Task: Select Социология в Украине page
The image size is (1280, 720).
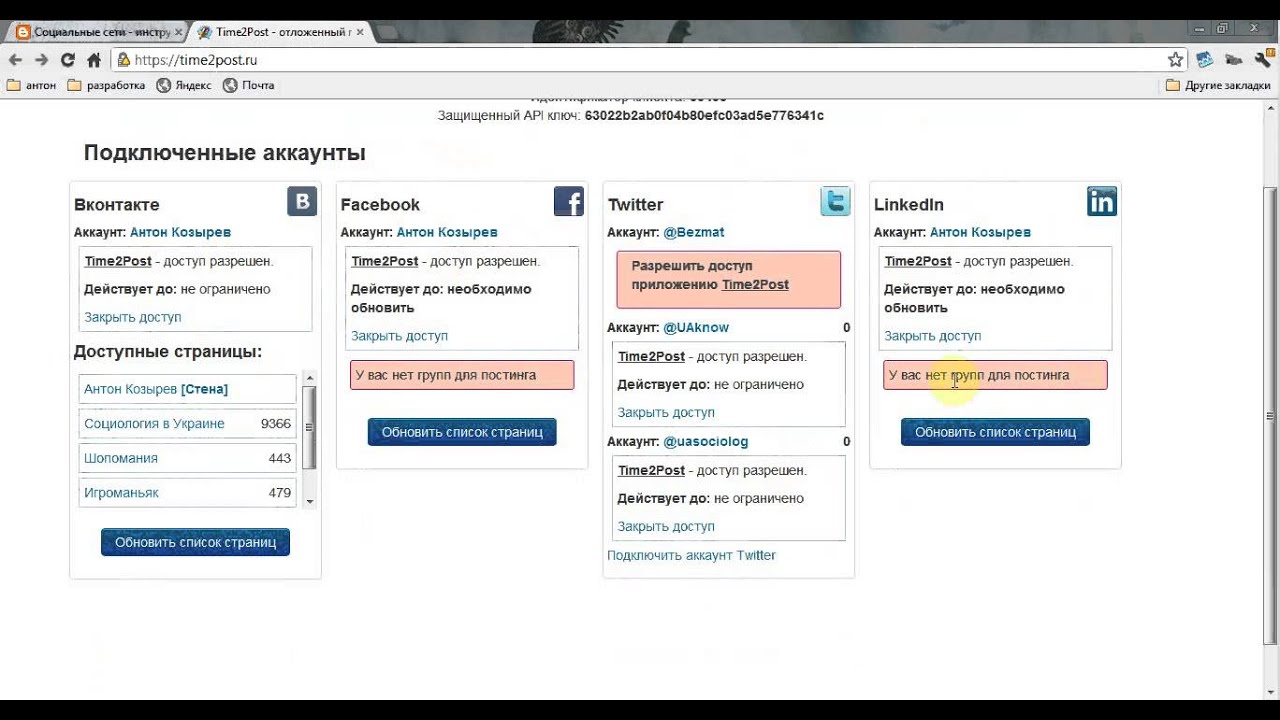Action: 187,424
